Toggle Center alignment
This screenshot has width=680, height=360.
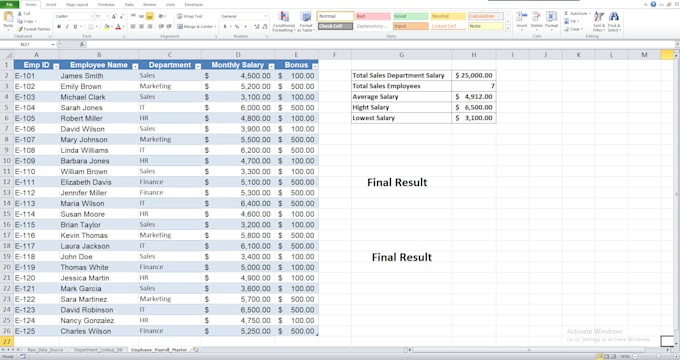click(141, 27)
